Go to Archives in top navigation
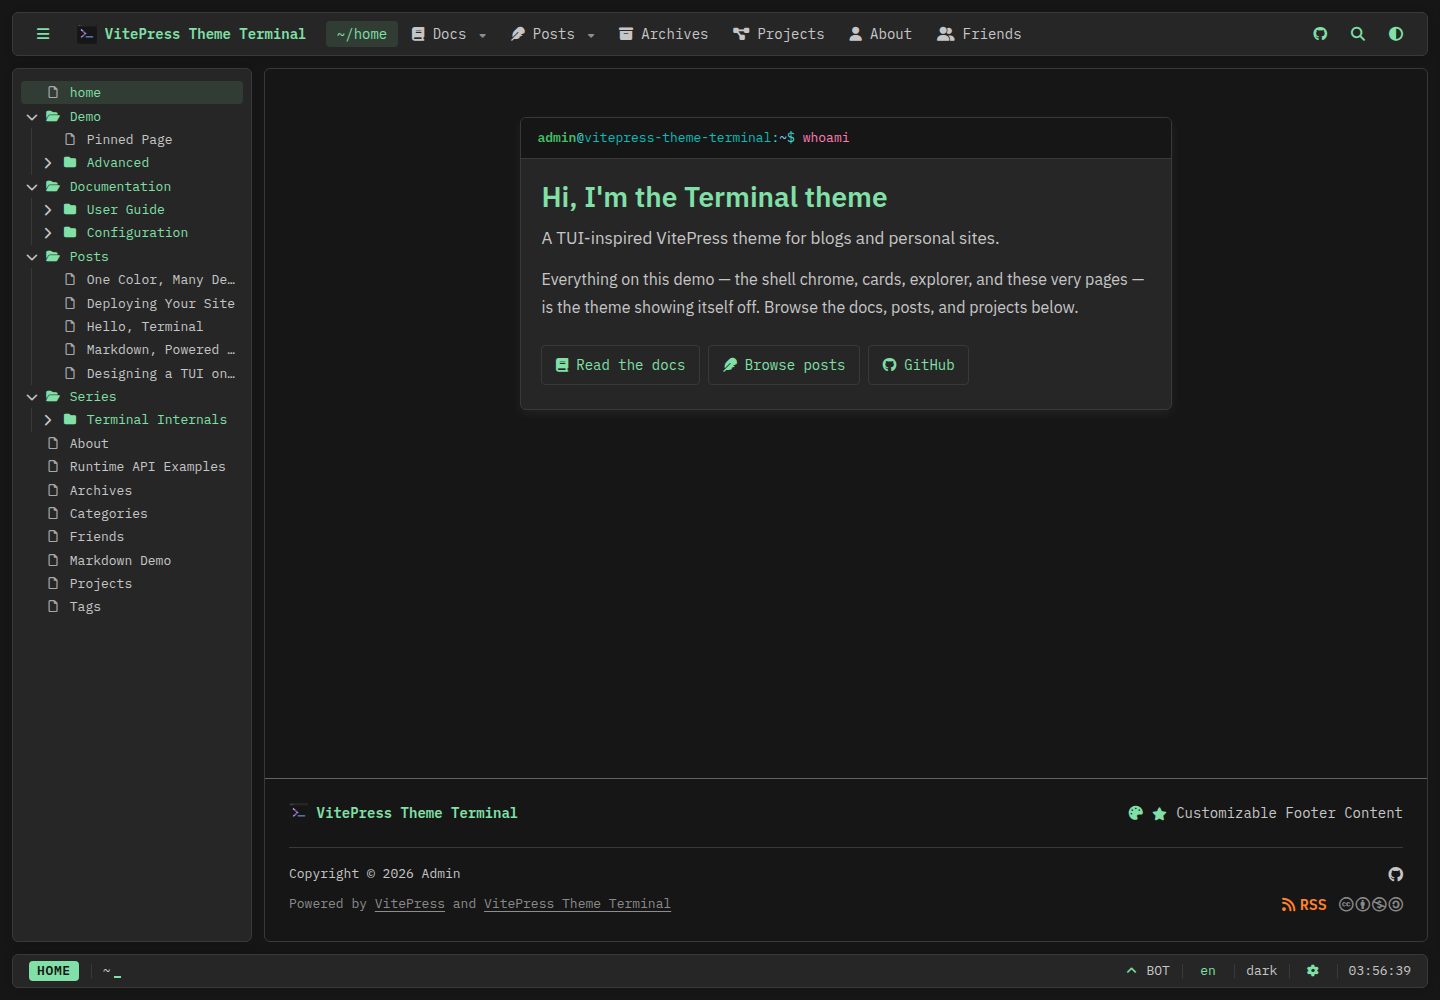 click(663, 34)
